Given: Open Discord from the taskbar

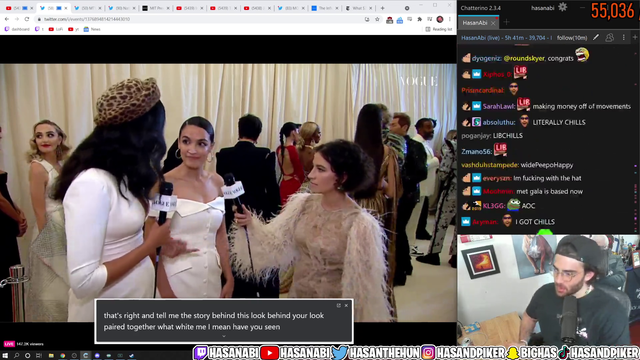Looking at the screenshot, I should tap(97, 356).
